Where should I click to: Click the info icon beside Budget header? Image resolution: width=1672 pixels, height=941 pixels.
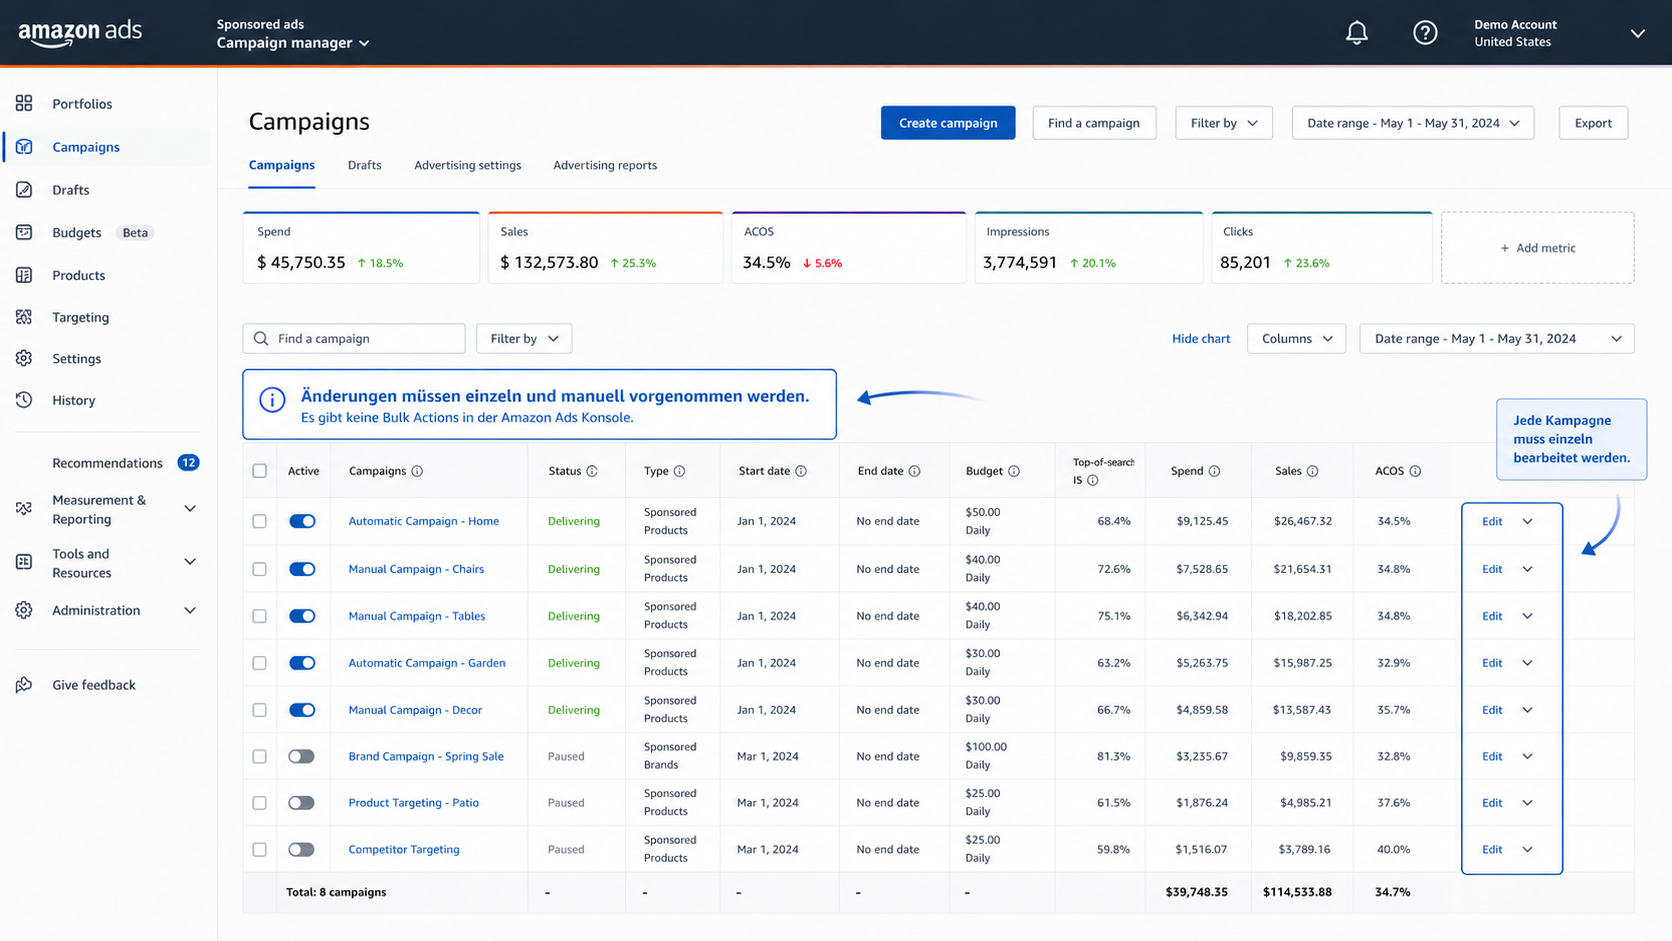[x=1014, y=471]
